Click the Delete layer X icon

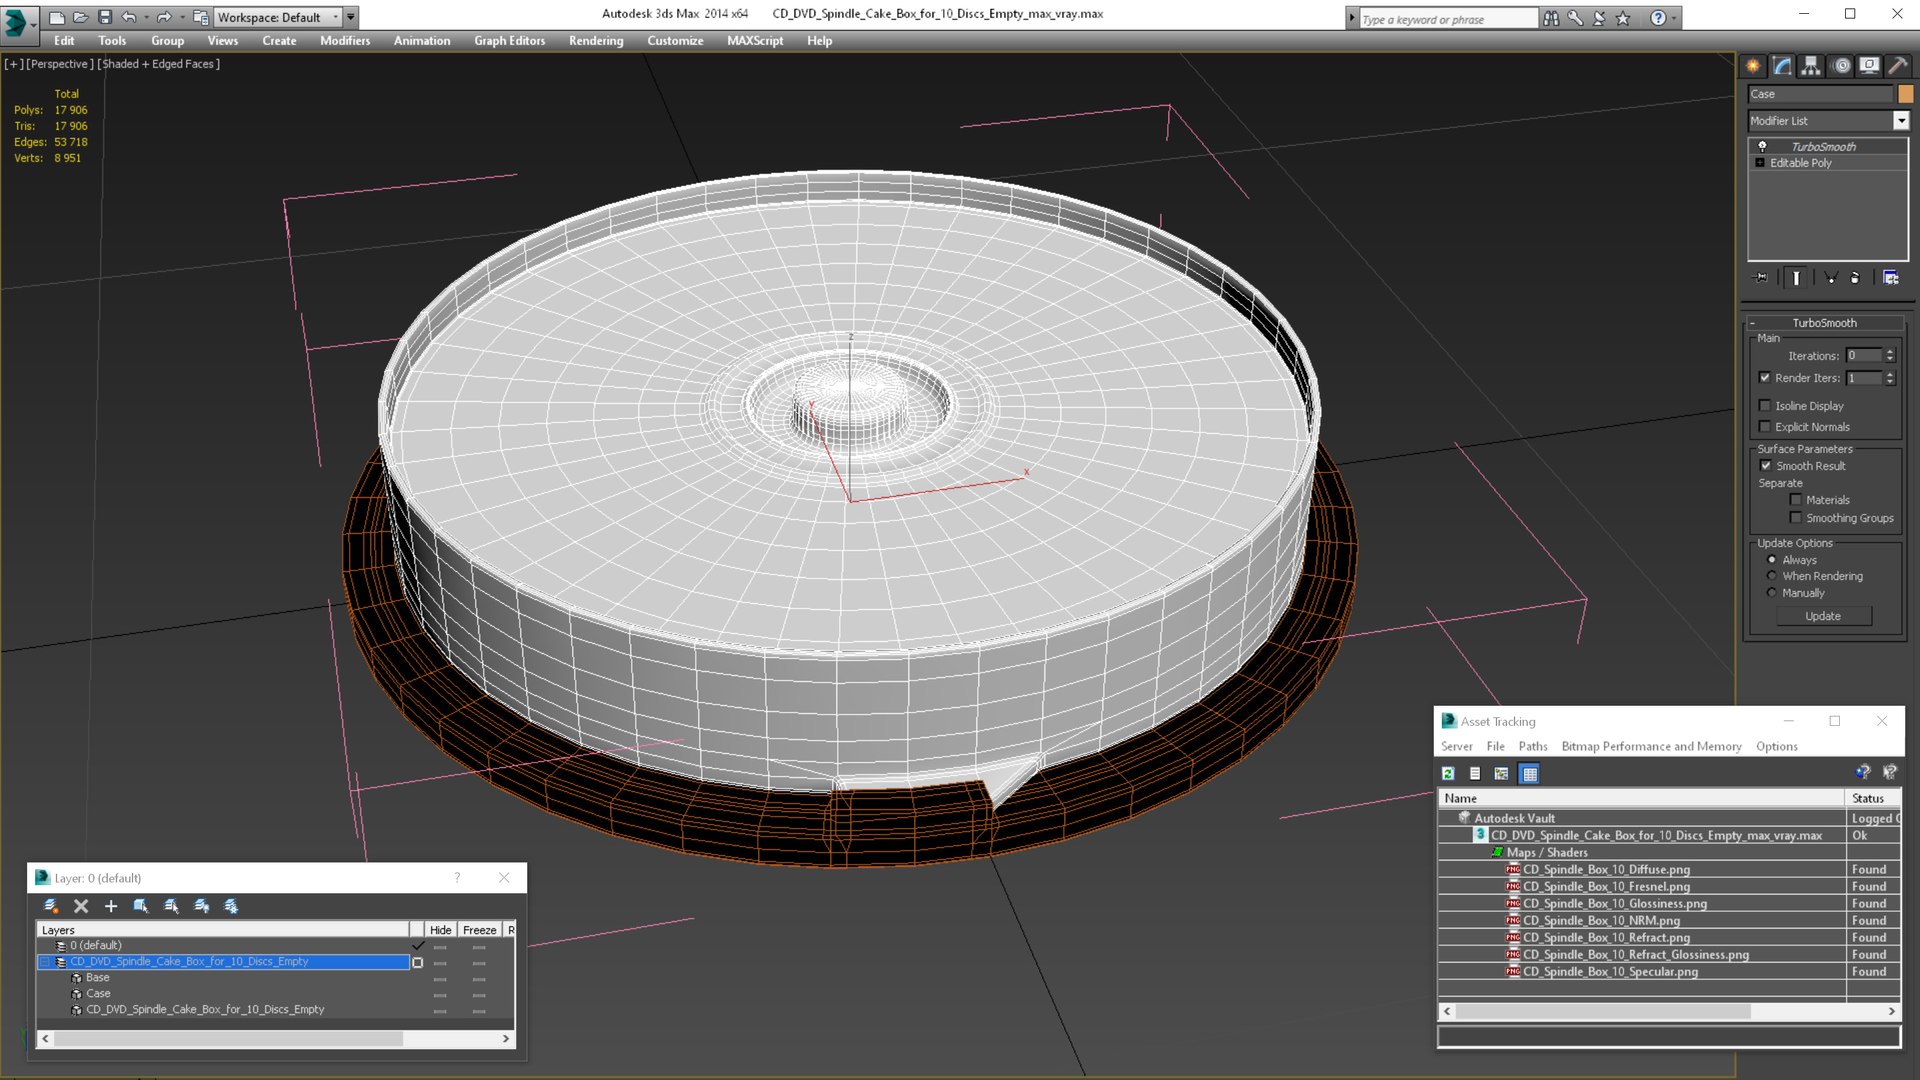click(x=81, y=906)
